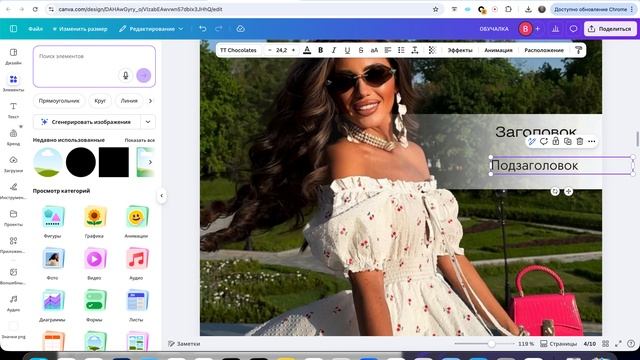Delete the selected text with trash icon
640x360 pixels.
(580, 142)
